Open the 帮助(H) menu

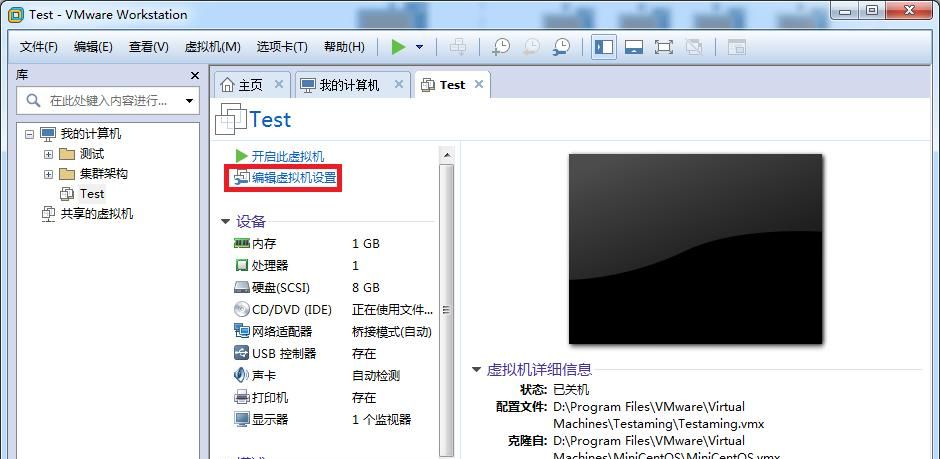344,47
